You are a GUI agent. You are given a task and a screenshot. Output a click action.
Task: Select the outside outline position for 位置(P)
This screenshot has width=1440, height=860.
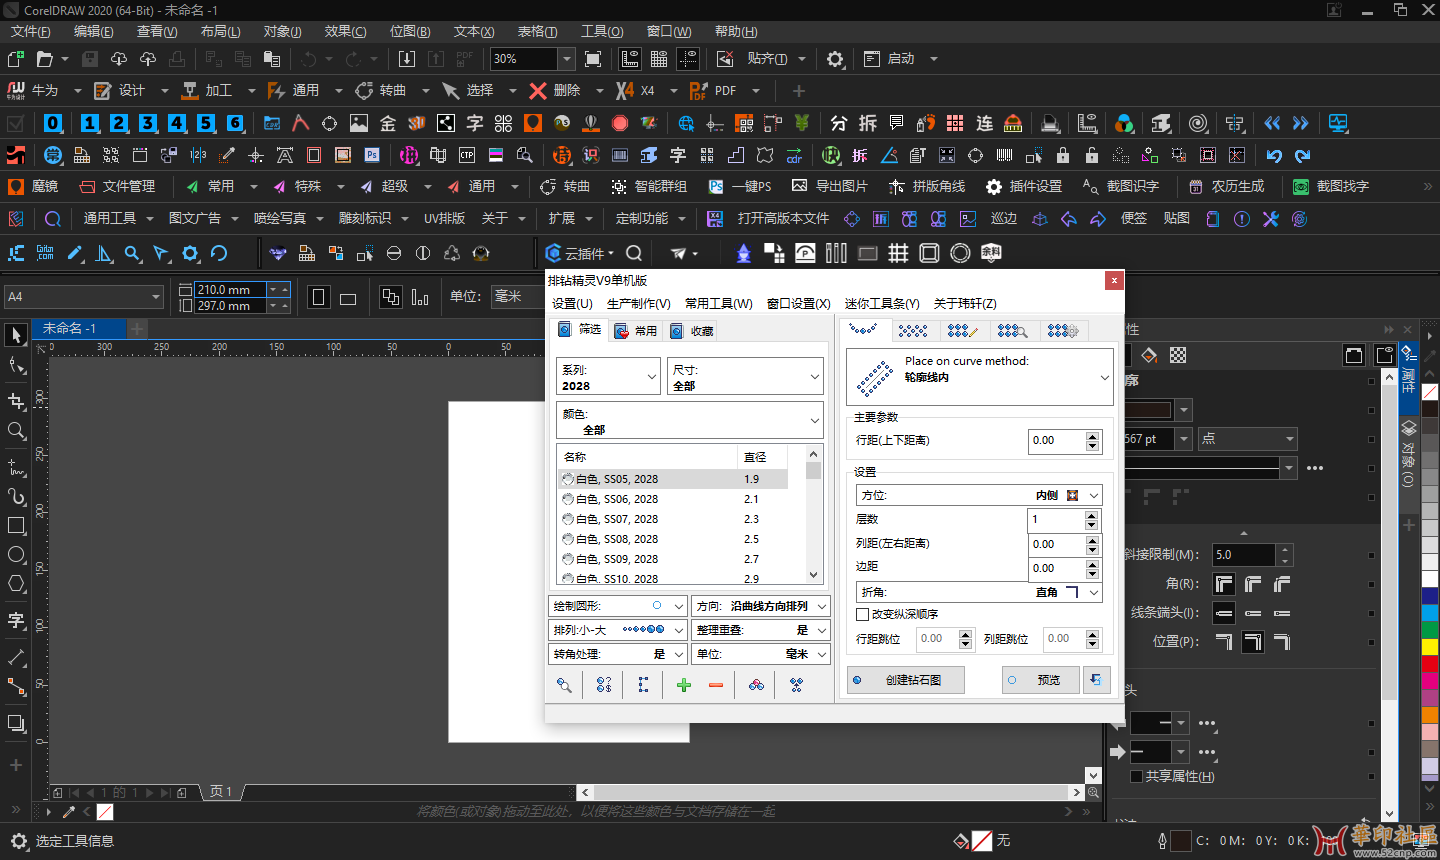1224,641
